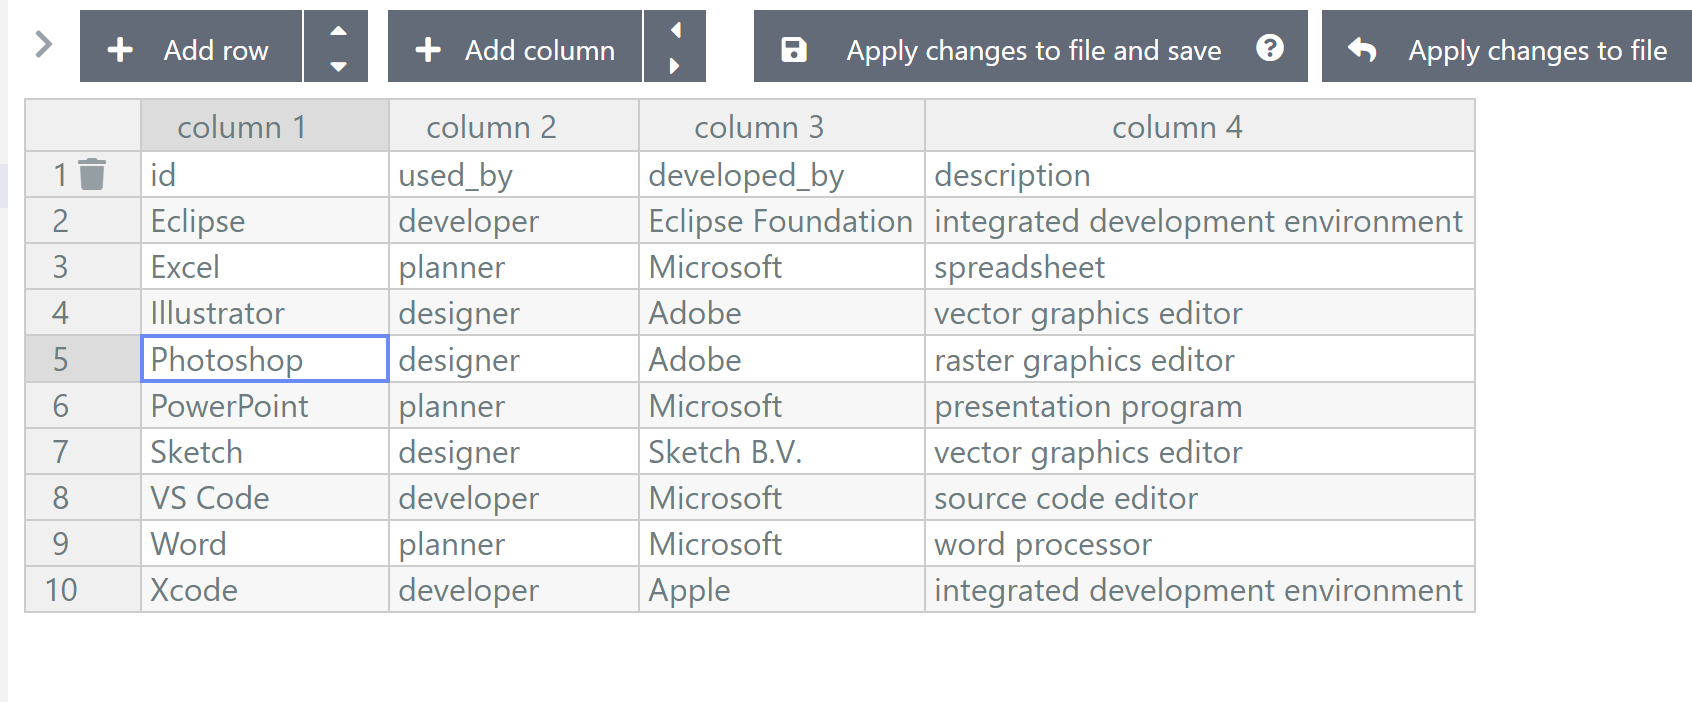The height and width of the screenshot is (702, 1692).
Task: Click the 'presentation program' cell
Action: coord(1200,406)
